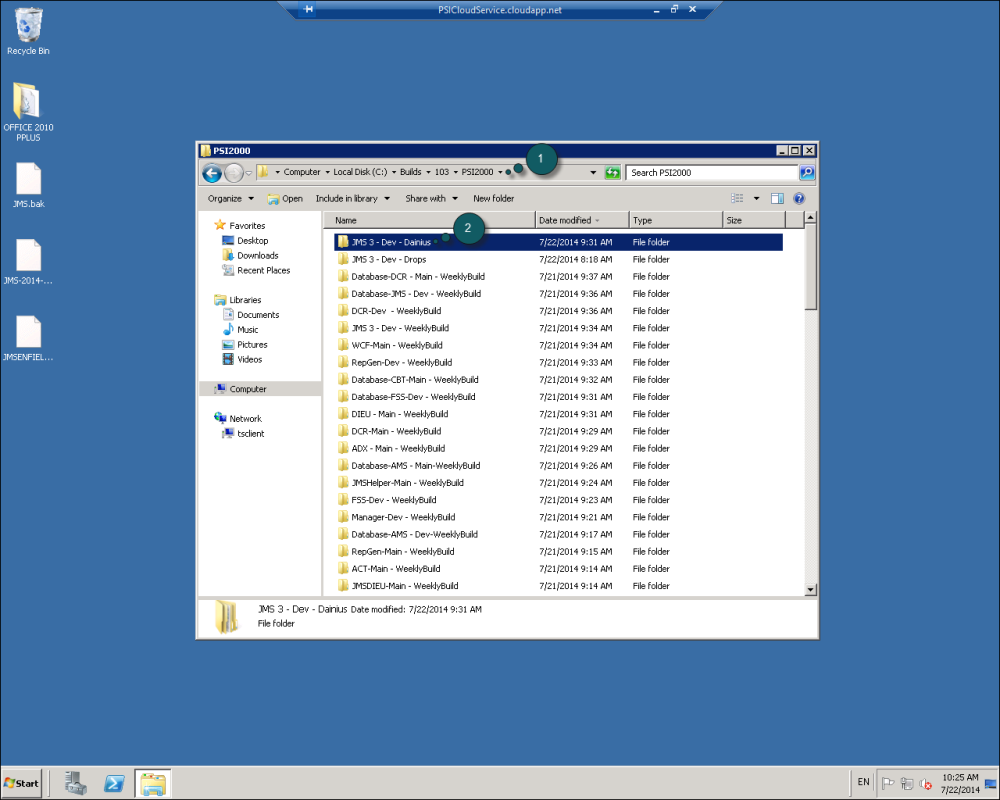Click the Back navigation arrow
The height and width of the screenshot is (800, 1000).
coord(212,173)
